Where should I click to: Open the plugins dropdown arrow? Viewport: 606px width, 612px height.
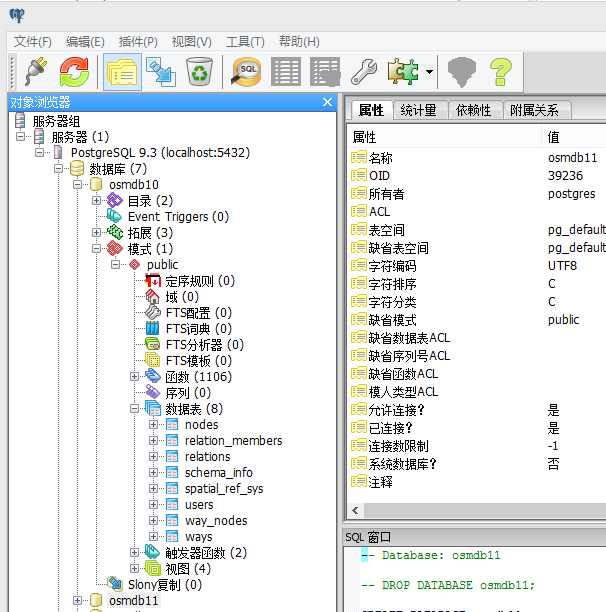coord(429,71)
